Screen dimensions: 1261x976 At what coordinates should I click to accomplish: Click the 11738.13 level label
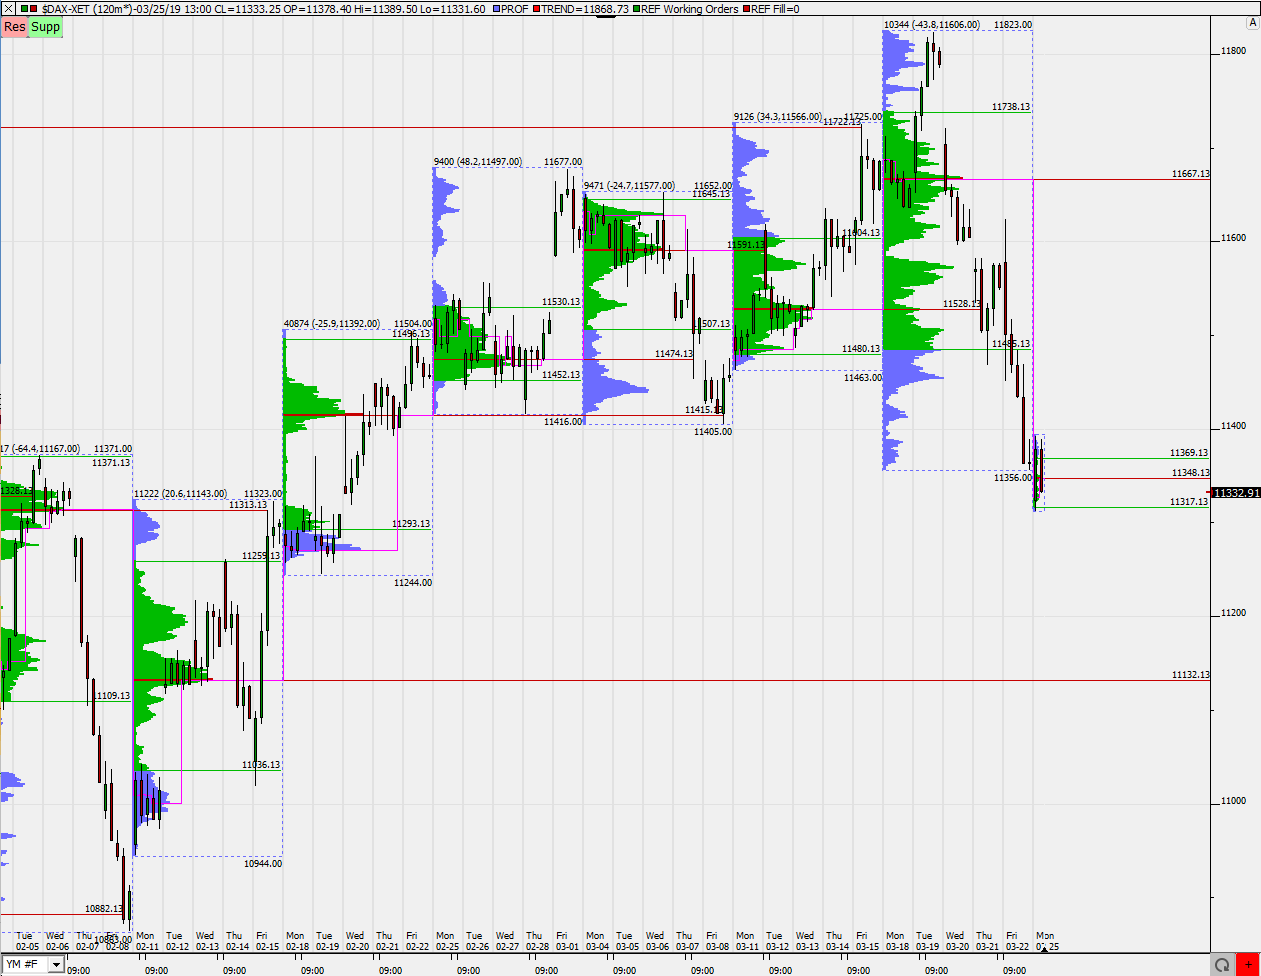(1011, 107)
